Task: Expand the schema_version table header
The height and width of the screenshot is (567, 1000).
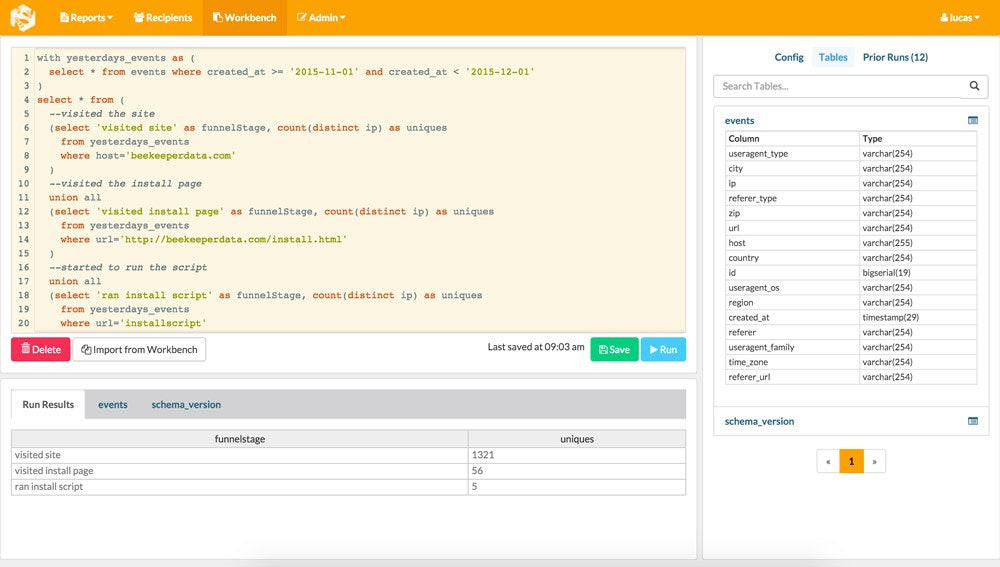Action: click(x=759, y=422)
